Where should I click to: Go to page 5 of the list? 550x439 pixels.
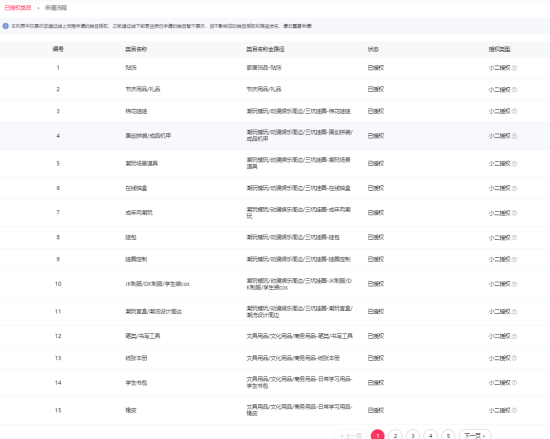(448, 435)
